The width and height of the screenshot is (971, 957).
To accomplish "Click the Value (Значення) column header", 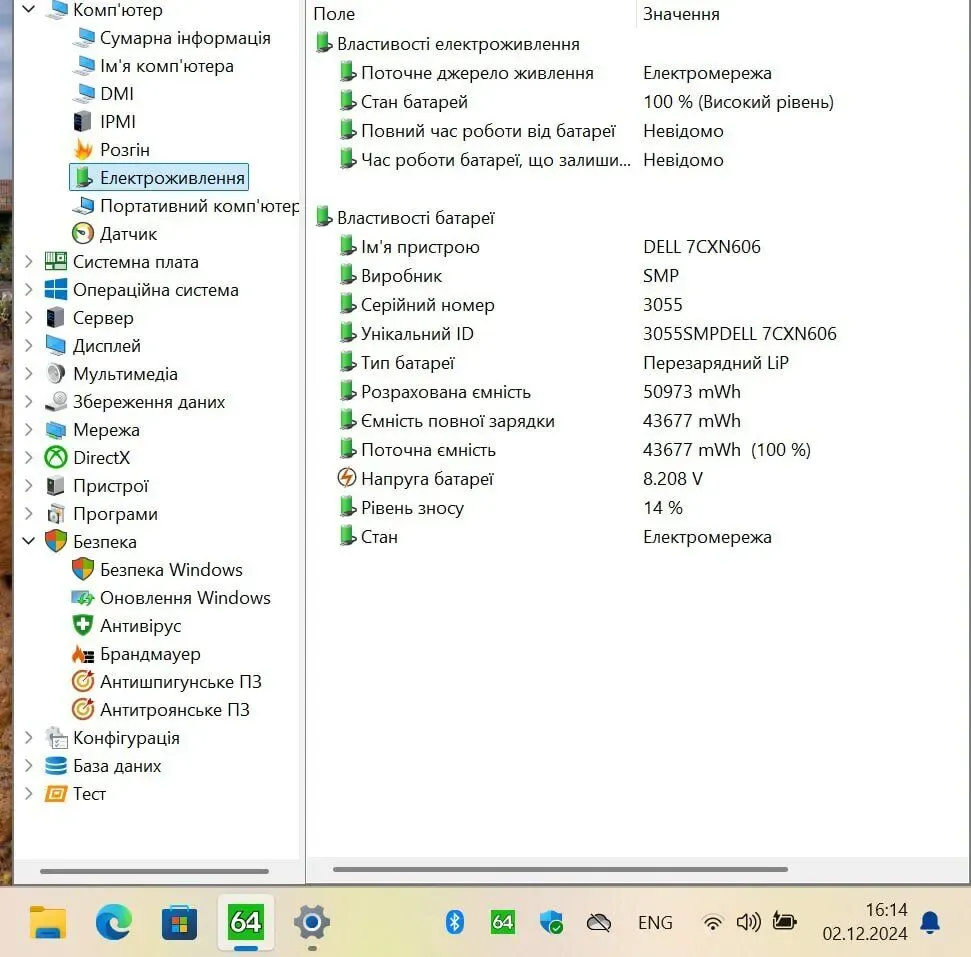I will [x=681, y=14].
